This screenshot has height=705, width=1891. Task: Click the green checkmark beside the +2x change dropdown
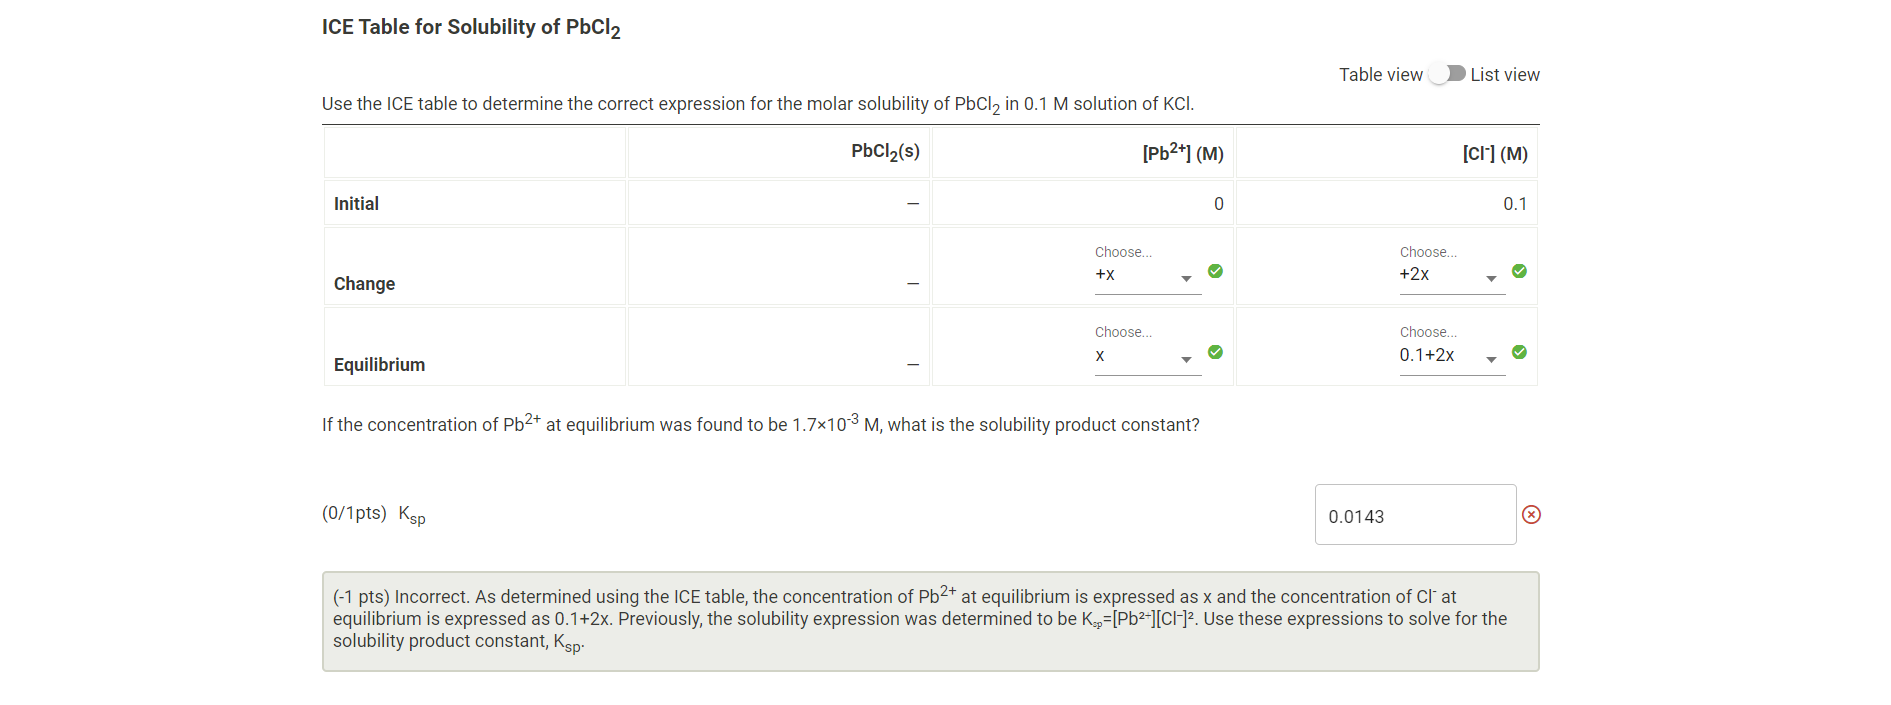(x=1519, y=270)
